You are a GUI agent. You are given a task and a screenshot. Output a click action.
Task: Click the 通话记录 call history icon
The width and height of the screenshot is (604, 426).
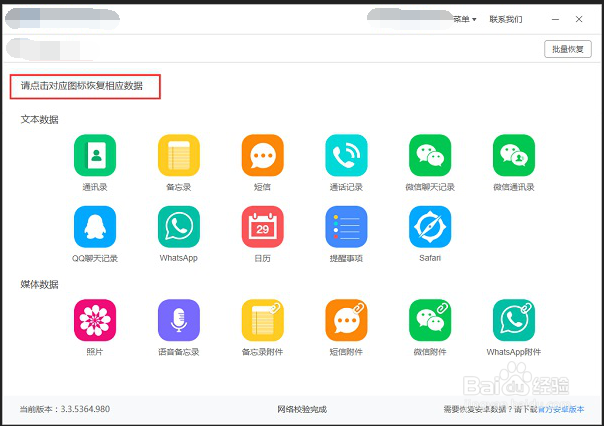(346, 155)
